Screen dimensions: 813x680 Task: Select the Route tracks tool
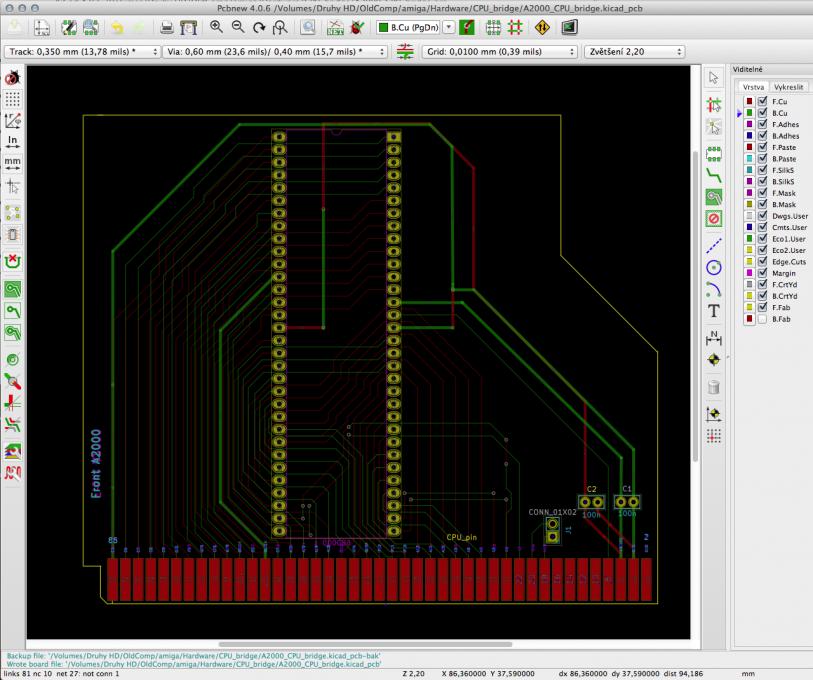[714, 173]
